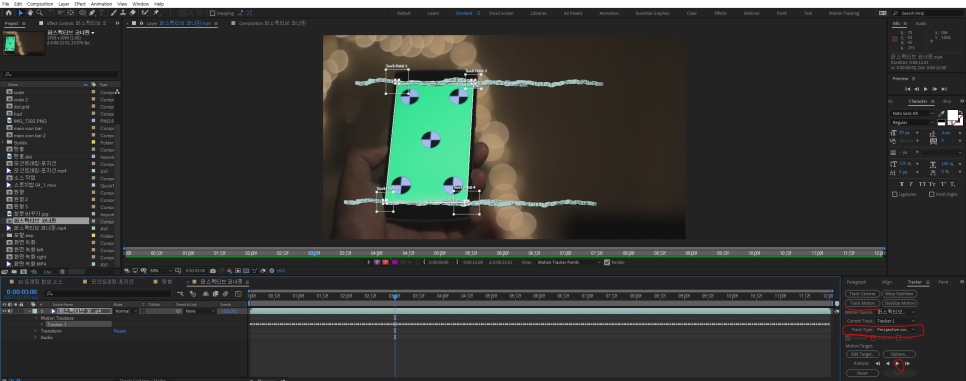Open Parent & Link None dropdown

[x=199, y=311]
